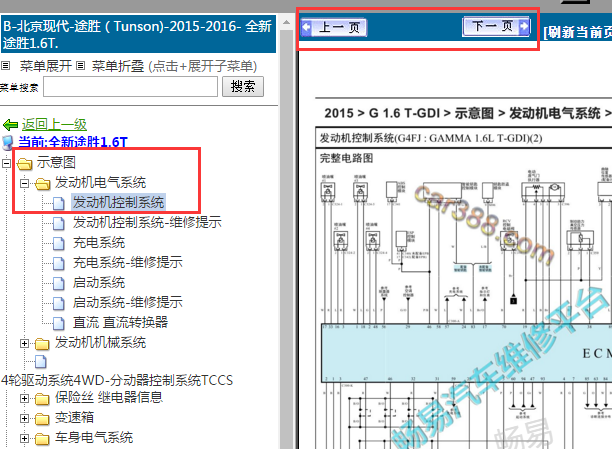Image resolution: width=612 pixels, height=449 pixels.
Task: Click the 搜索 search button
Action: 243,86
